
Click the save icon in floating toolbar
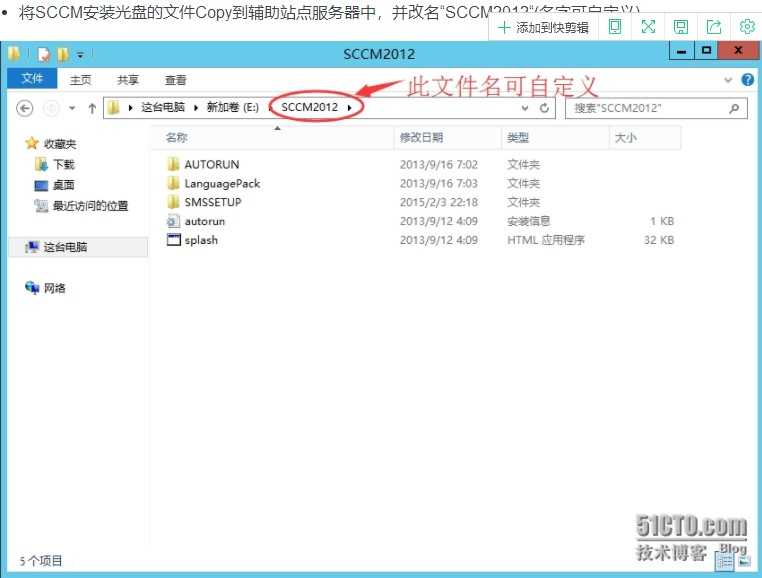coord(680,27)
